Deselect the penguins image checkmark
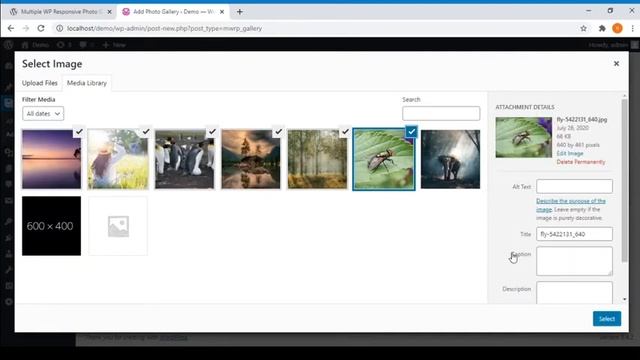 click(x=212, y=131)
